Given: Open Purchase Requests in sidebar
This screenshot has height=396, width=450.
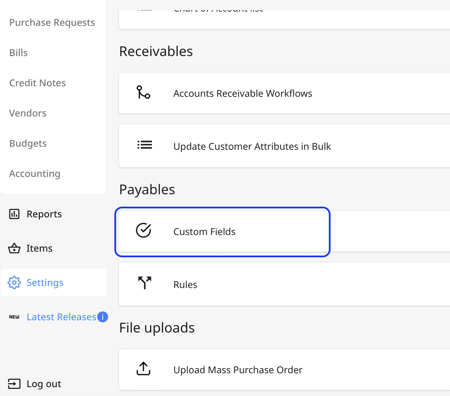Looking at the screenshot, I should pyautogui.click(x=52, y=23).
